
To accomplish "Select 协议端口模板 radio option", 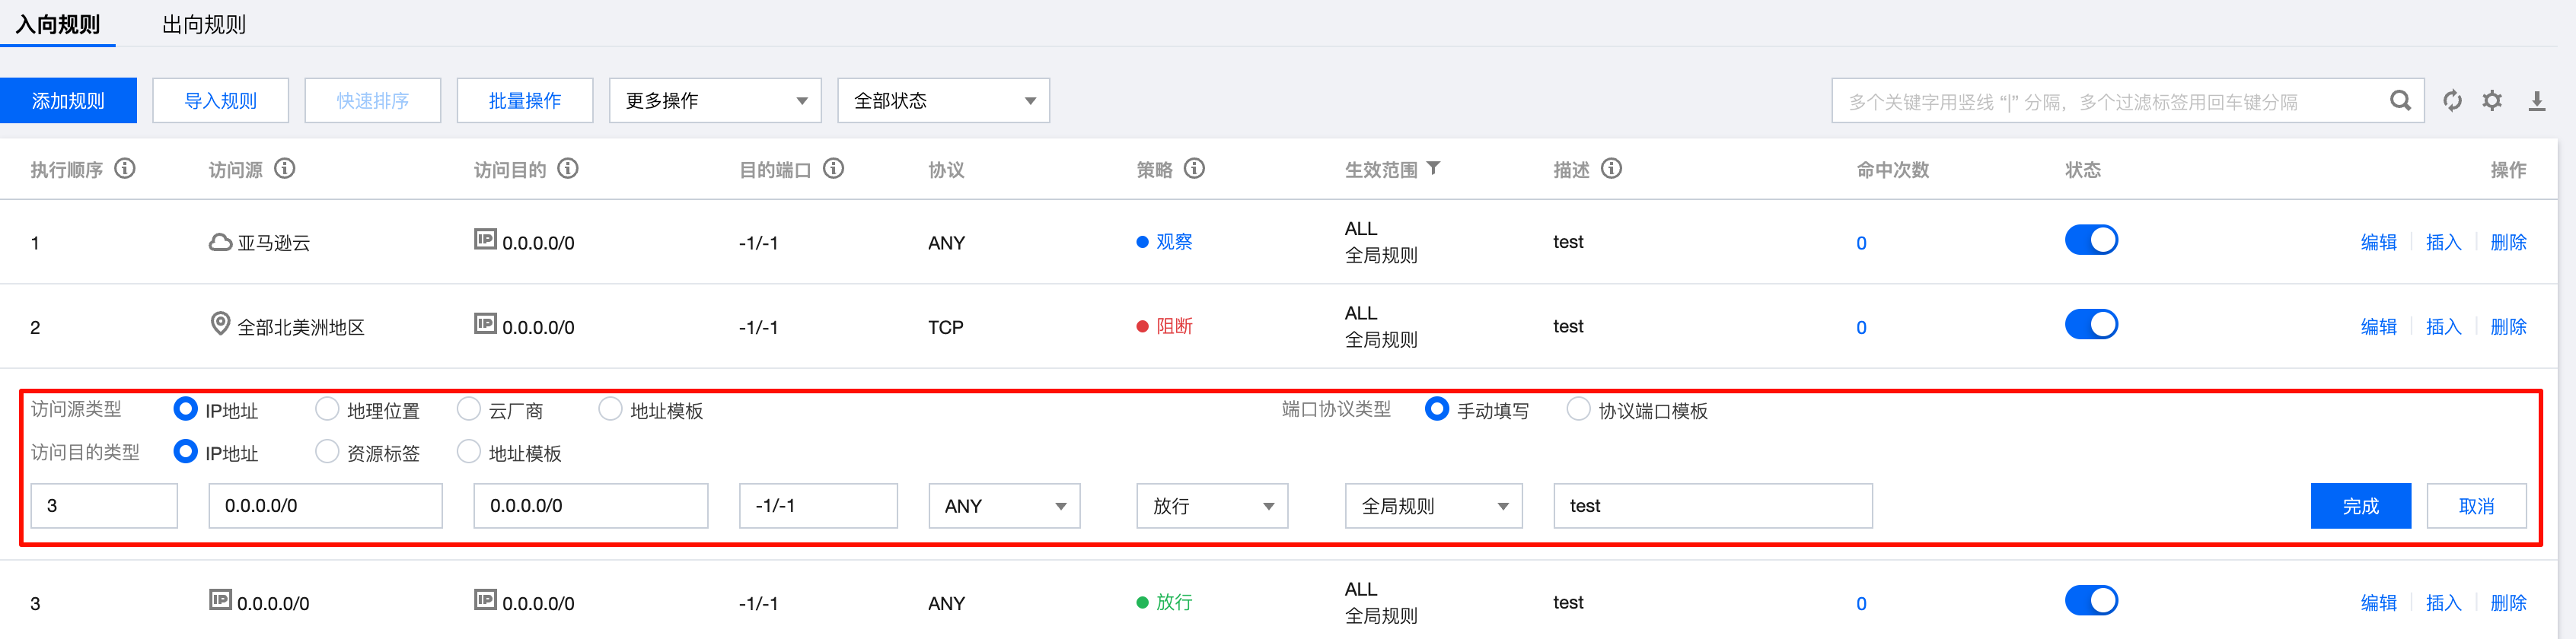I will [x=1578, y=409].
